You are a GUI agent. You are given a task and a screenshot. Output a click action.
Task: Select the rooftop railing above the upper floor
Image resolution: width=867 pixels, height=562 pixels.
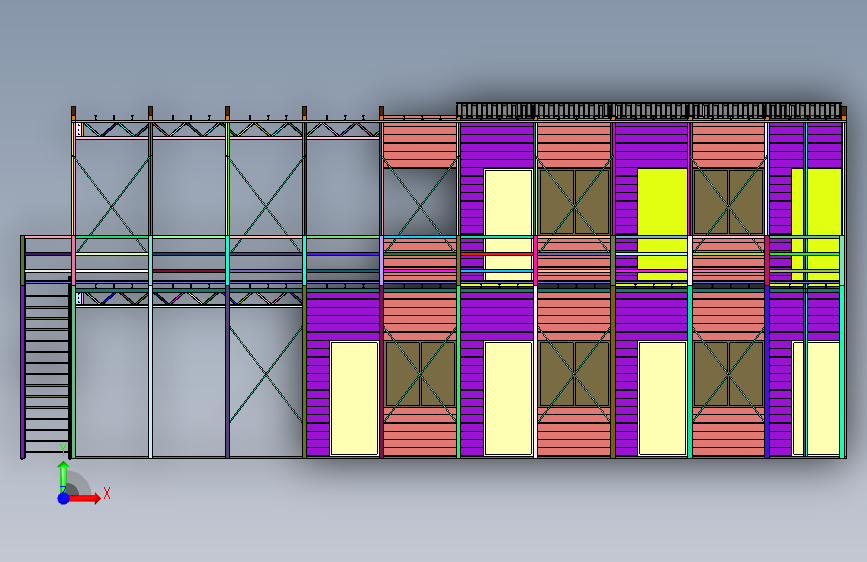click(649, 110)
